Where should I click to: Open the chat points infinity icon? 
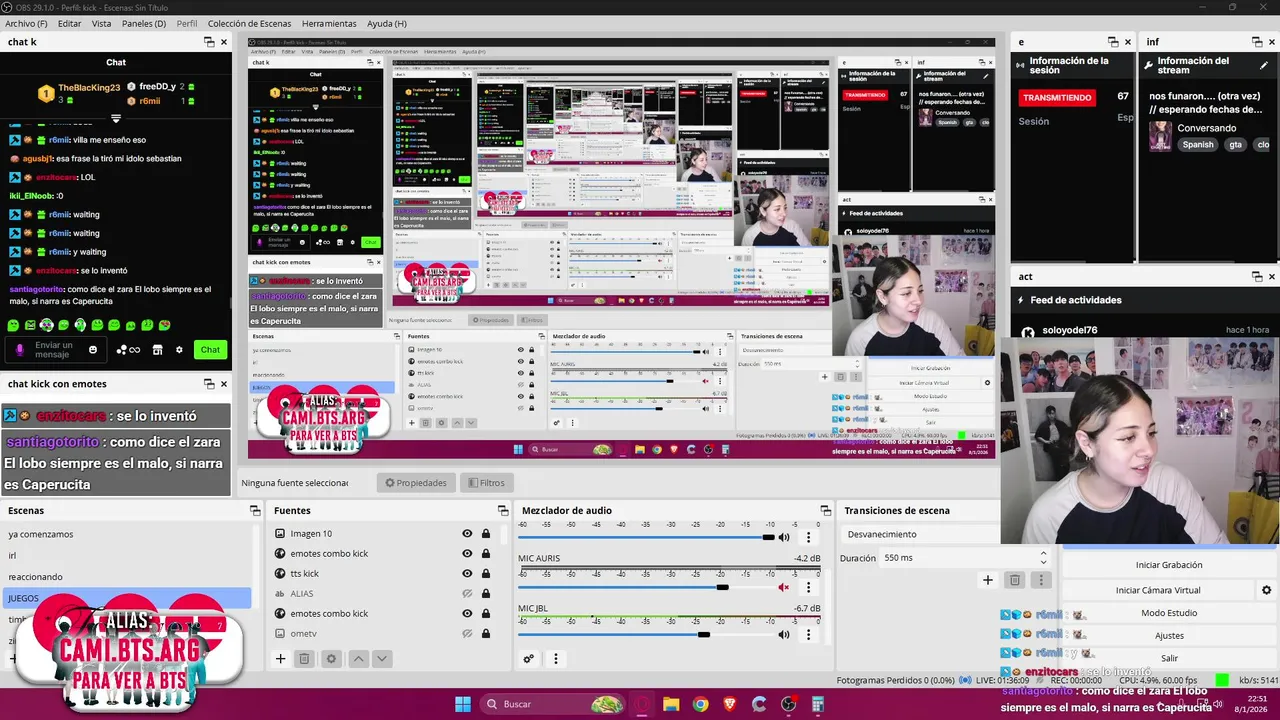[128, 349]
